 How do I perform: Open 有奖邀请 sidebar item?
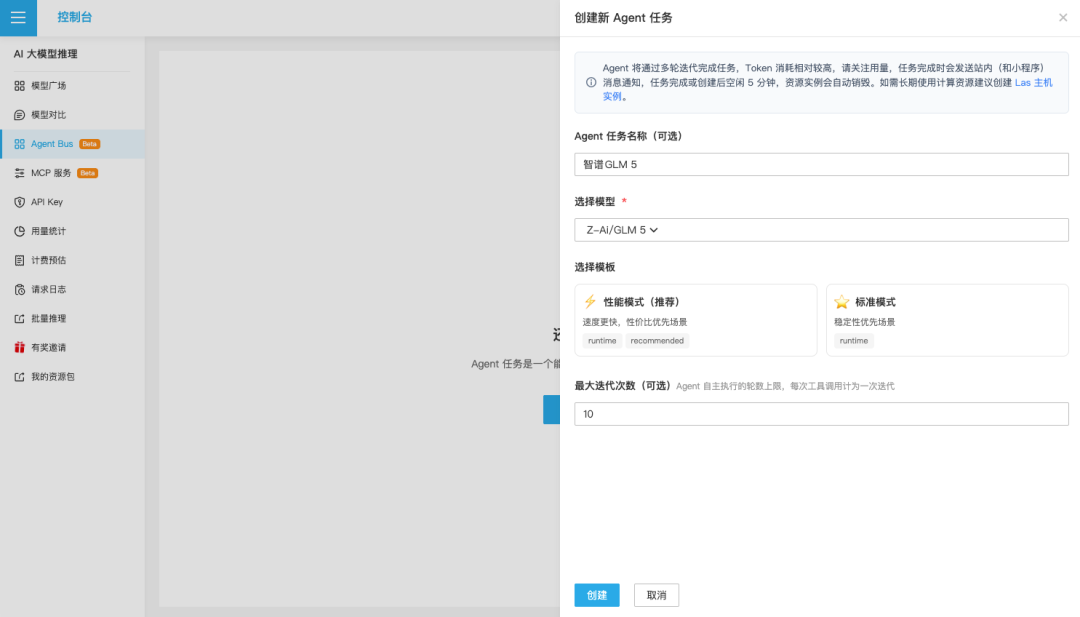[72, 347]
